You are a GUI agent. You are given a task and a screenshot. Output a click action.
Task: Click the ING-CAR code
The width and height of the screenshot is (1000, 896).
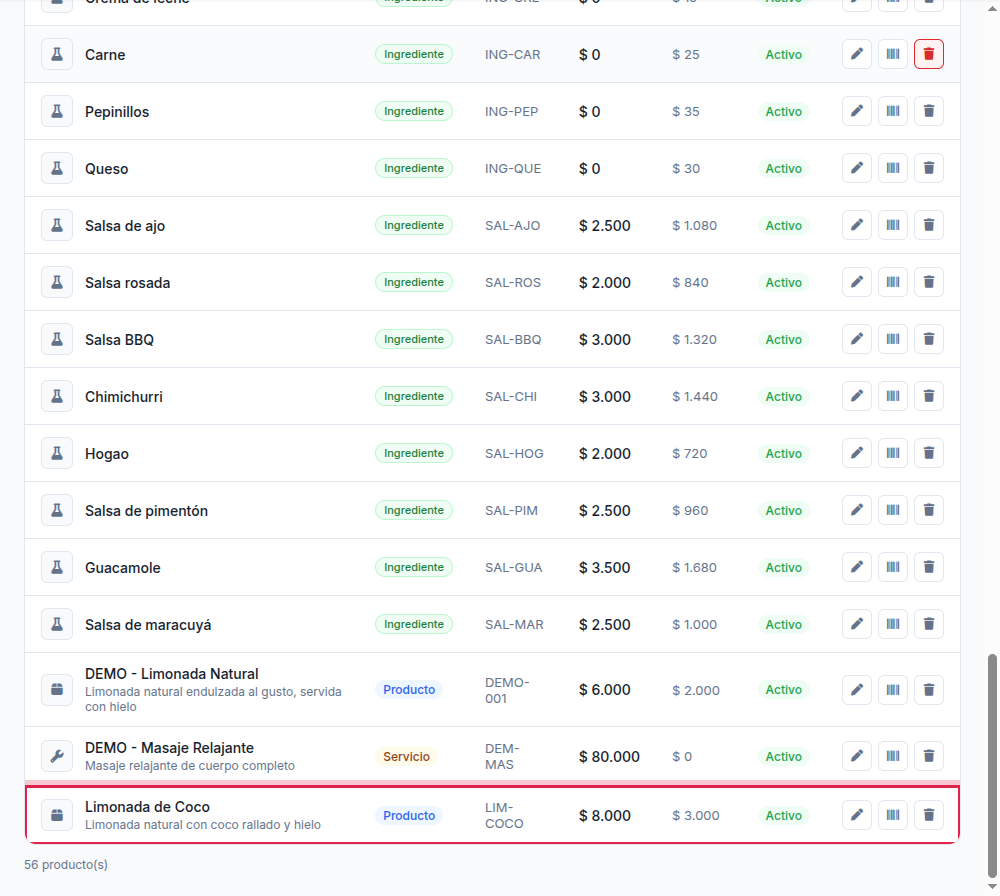[x=512, y=55]
